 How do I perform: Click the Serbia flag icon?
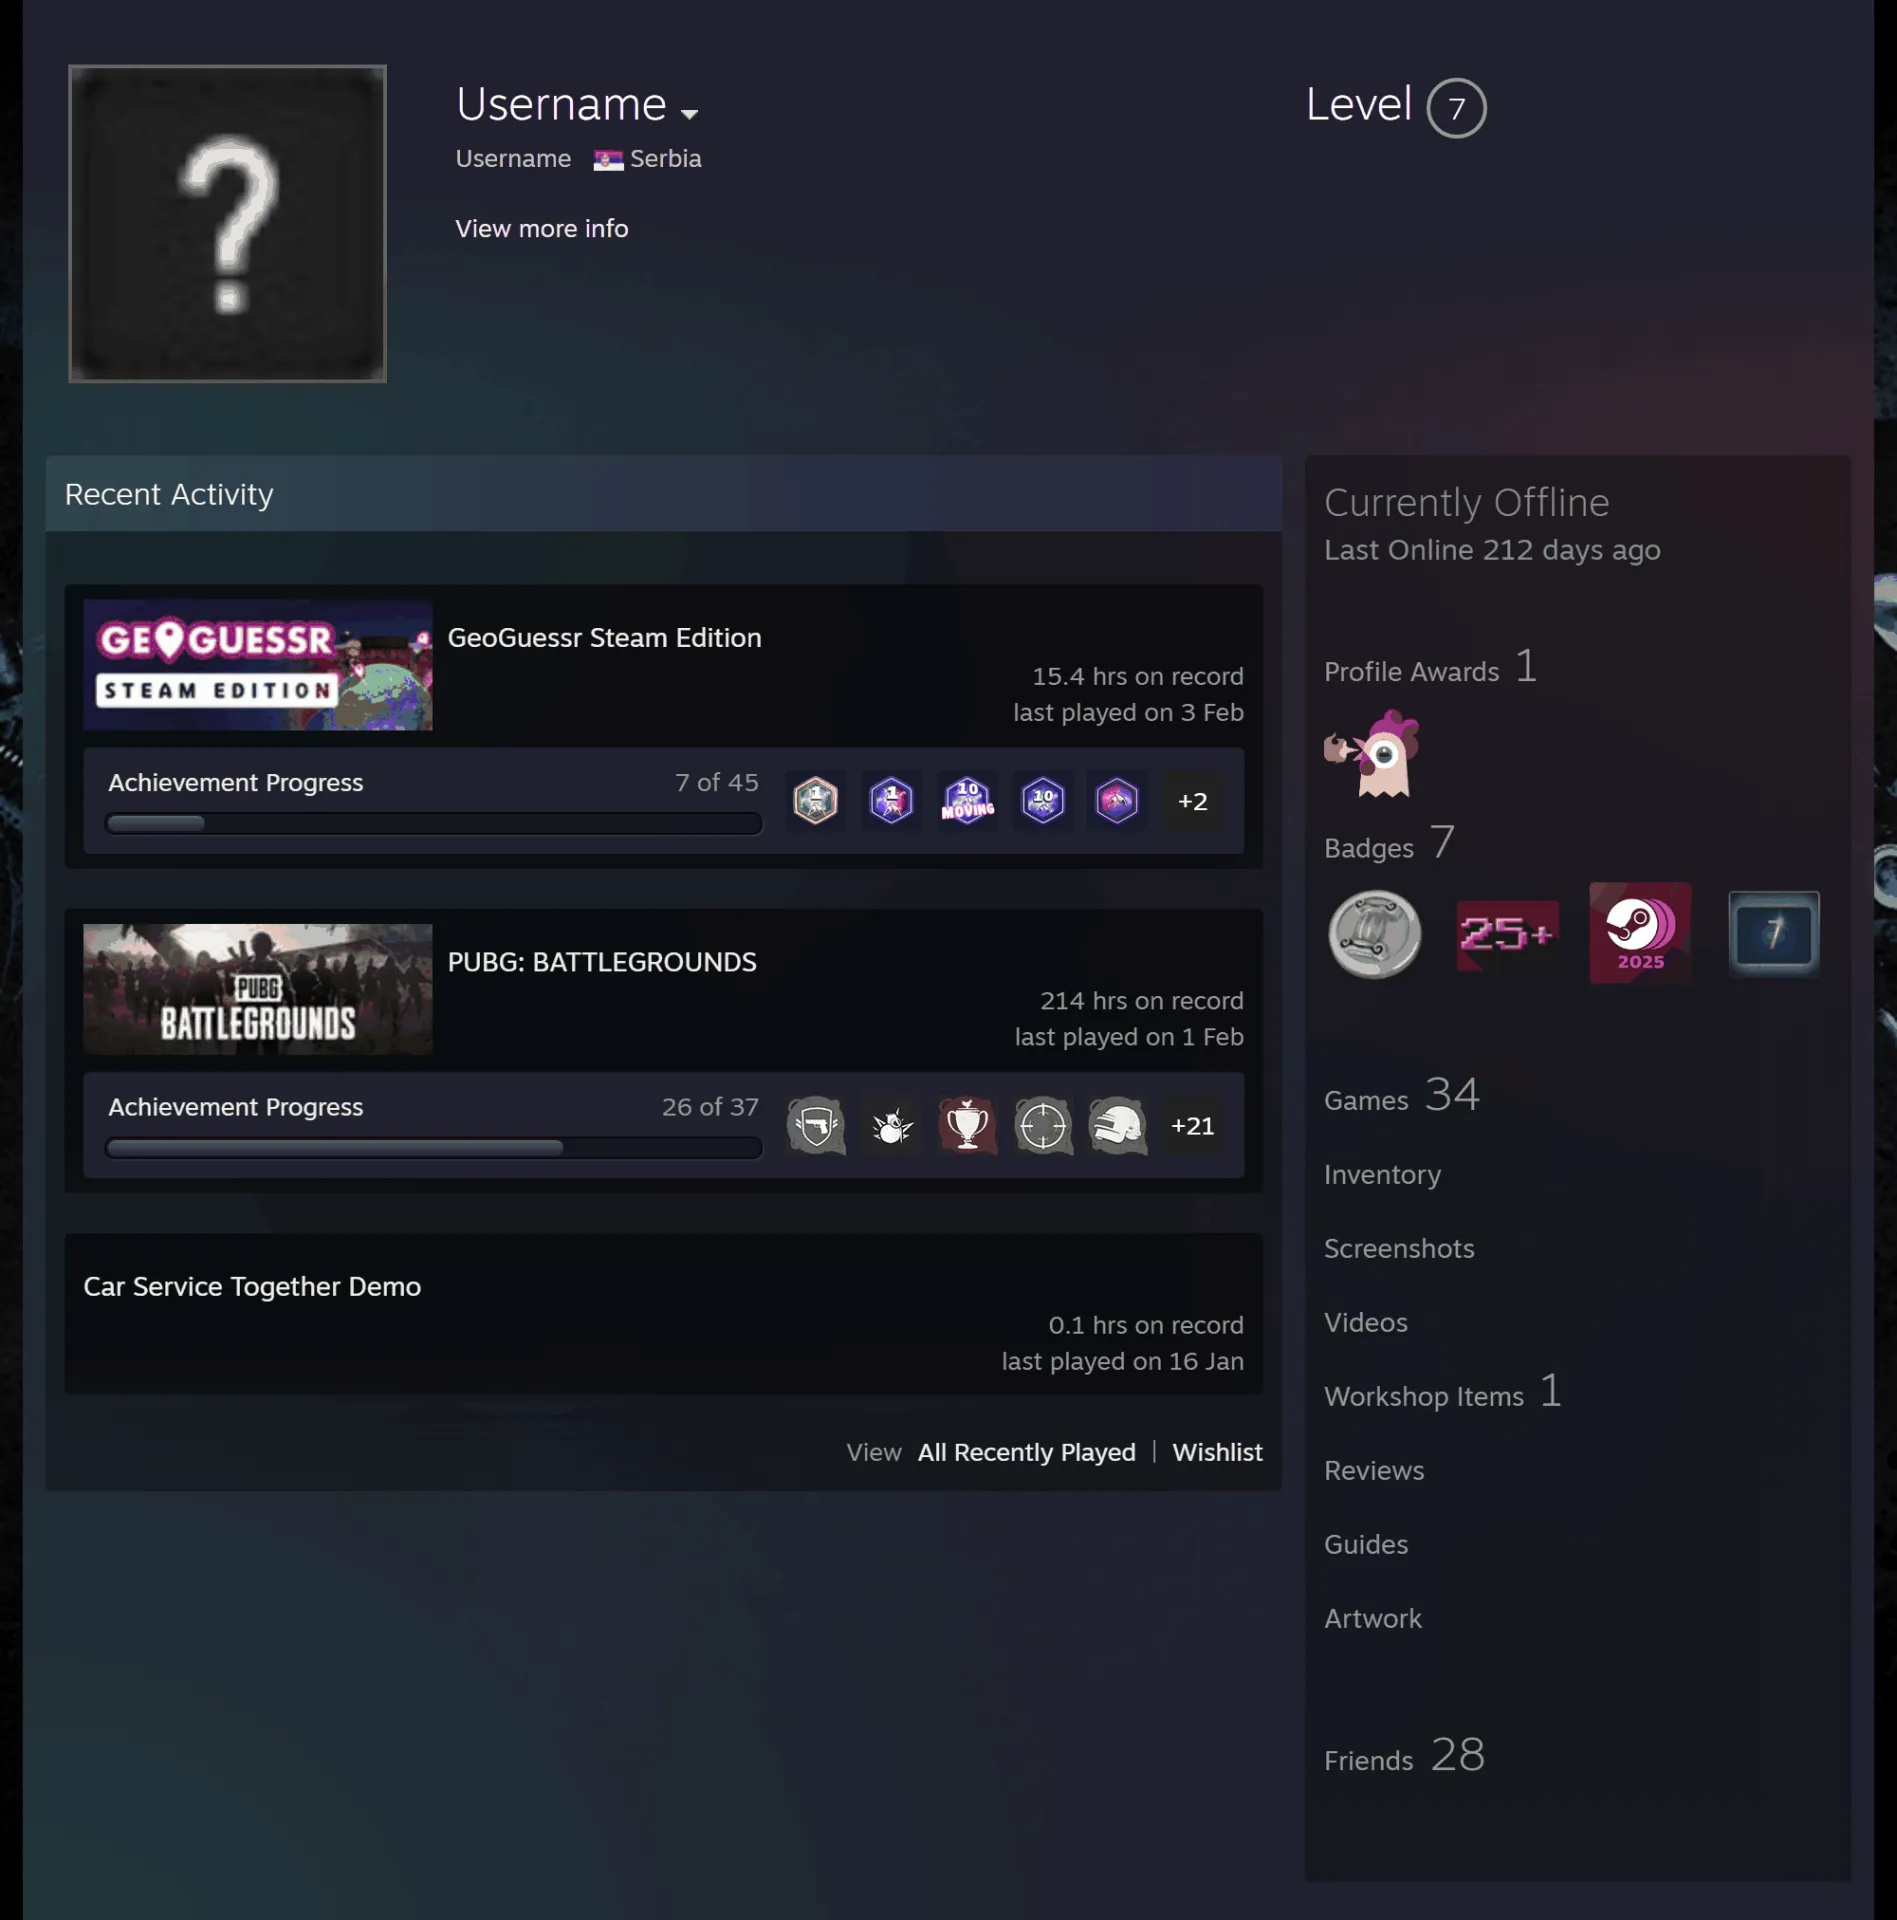tap(608, 160)
